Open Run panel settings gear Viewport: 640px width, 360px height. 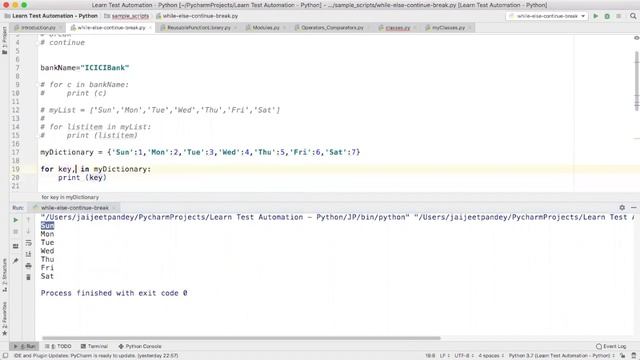(x=622, y=207)
